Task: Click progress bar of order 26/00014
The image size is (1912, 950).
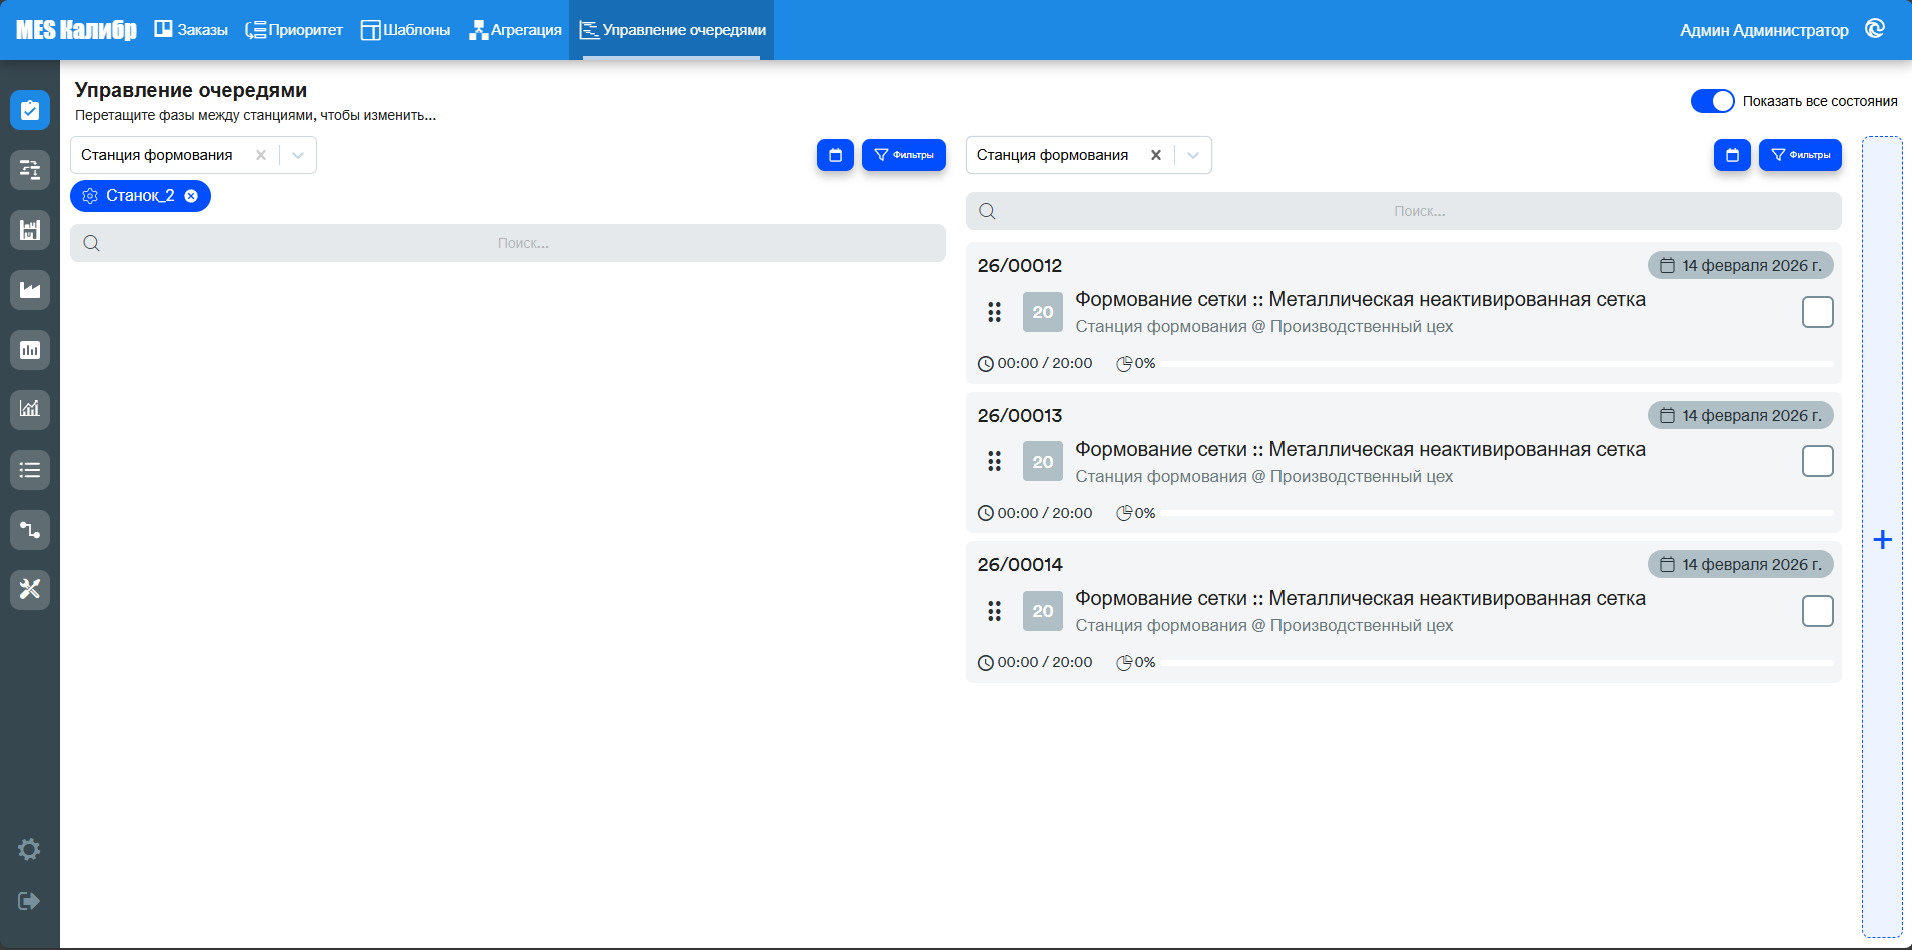Action: [x=1497, y=663]
